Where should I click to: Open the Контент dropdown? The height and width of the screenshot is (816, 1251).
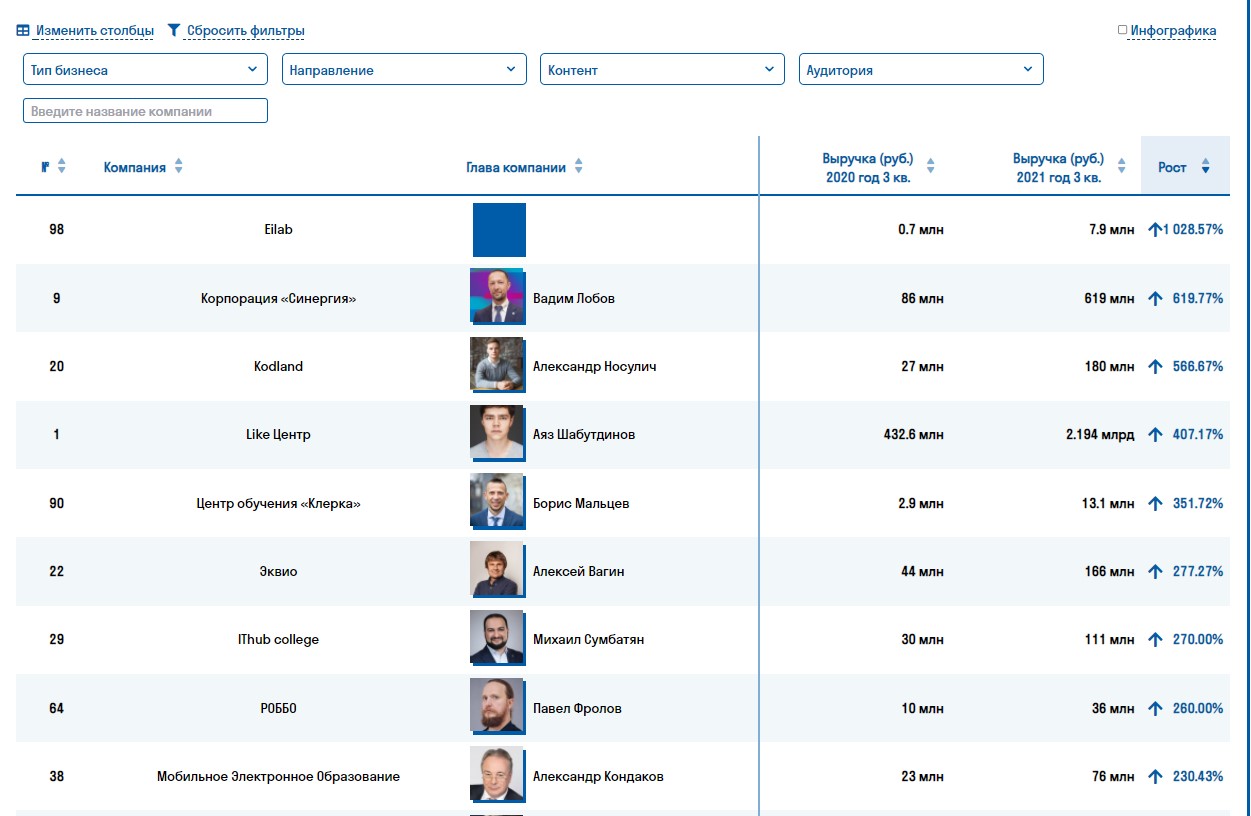pos(662,70)
